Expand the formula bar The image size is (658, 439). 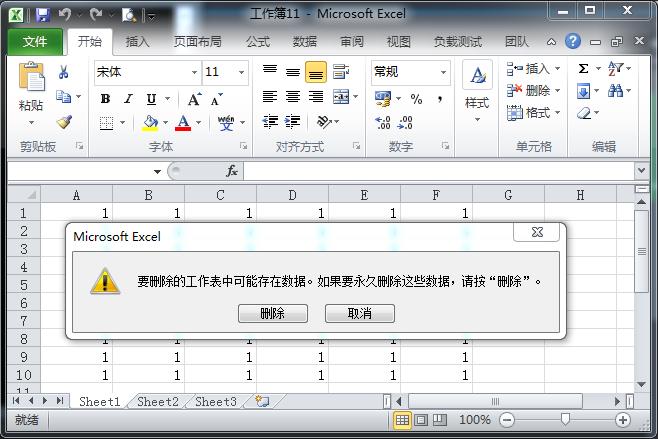641,170
